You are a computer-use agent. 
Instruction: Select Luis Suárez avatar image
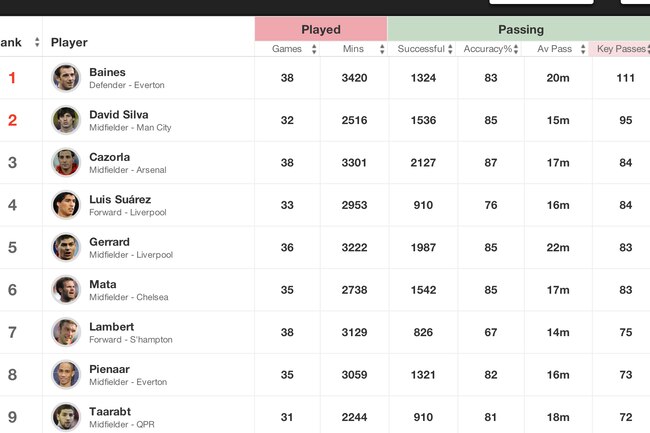coord(65,205)
